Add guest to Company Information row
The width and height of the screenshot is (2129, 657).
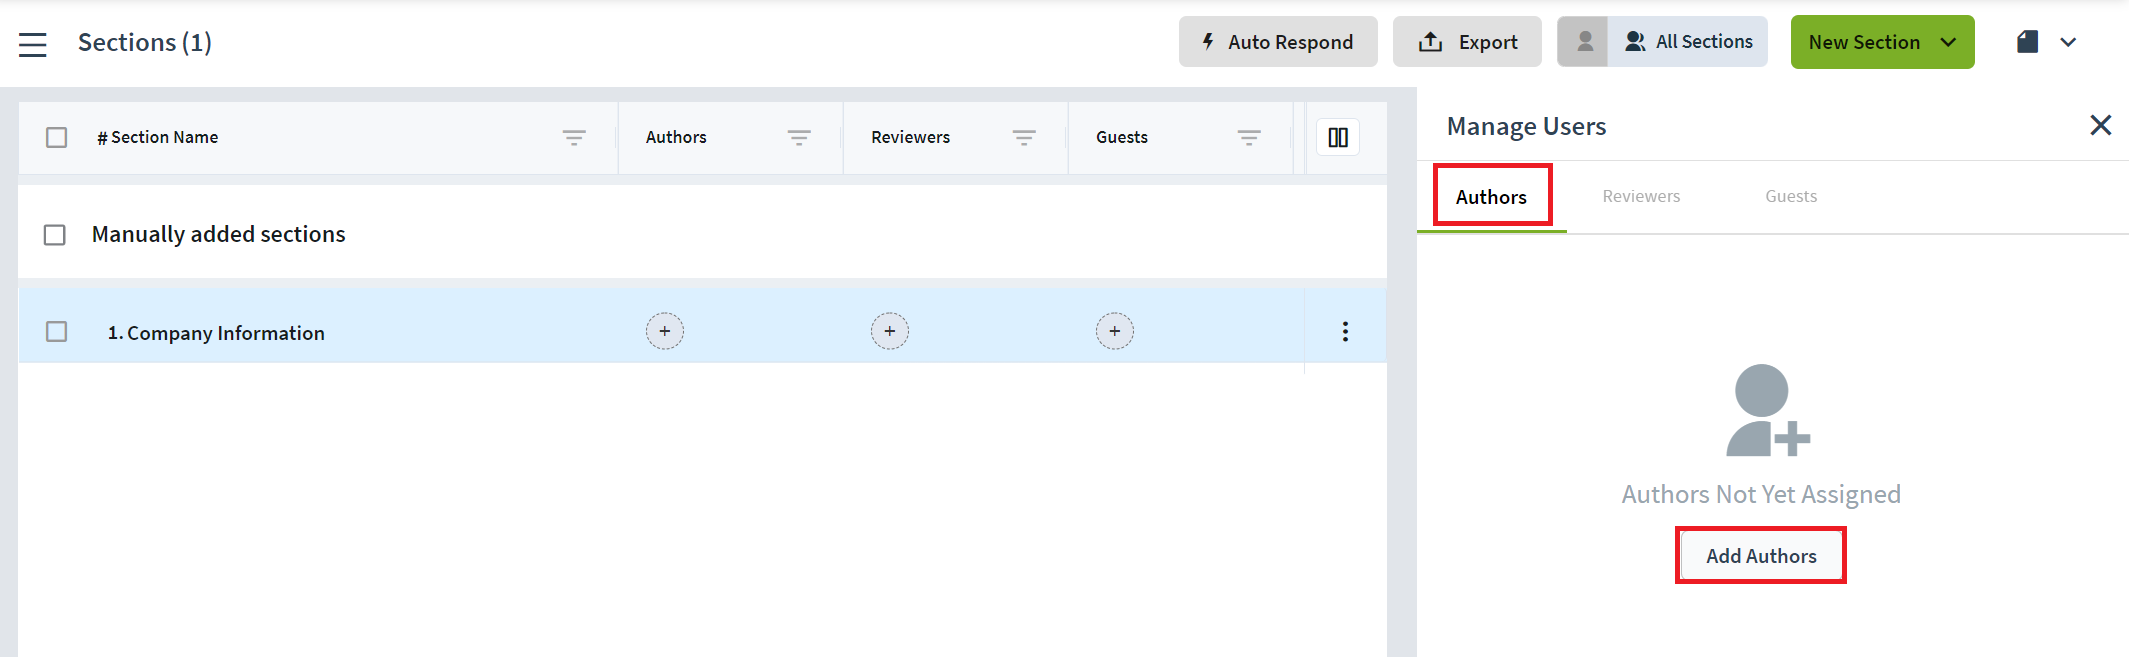click(x=1115, y=331)
